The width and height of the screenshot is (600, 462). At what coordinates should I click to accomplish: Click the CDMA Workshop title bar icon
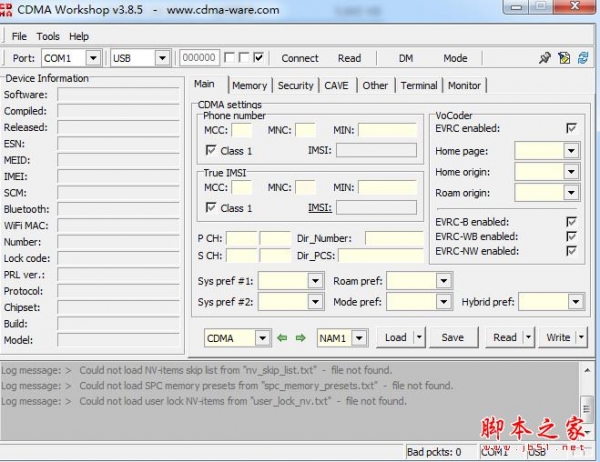(x=6, y=10)
